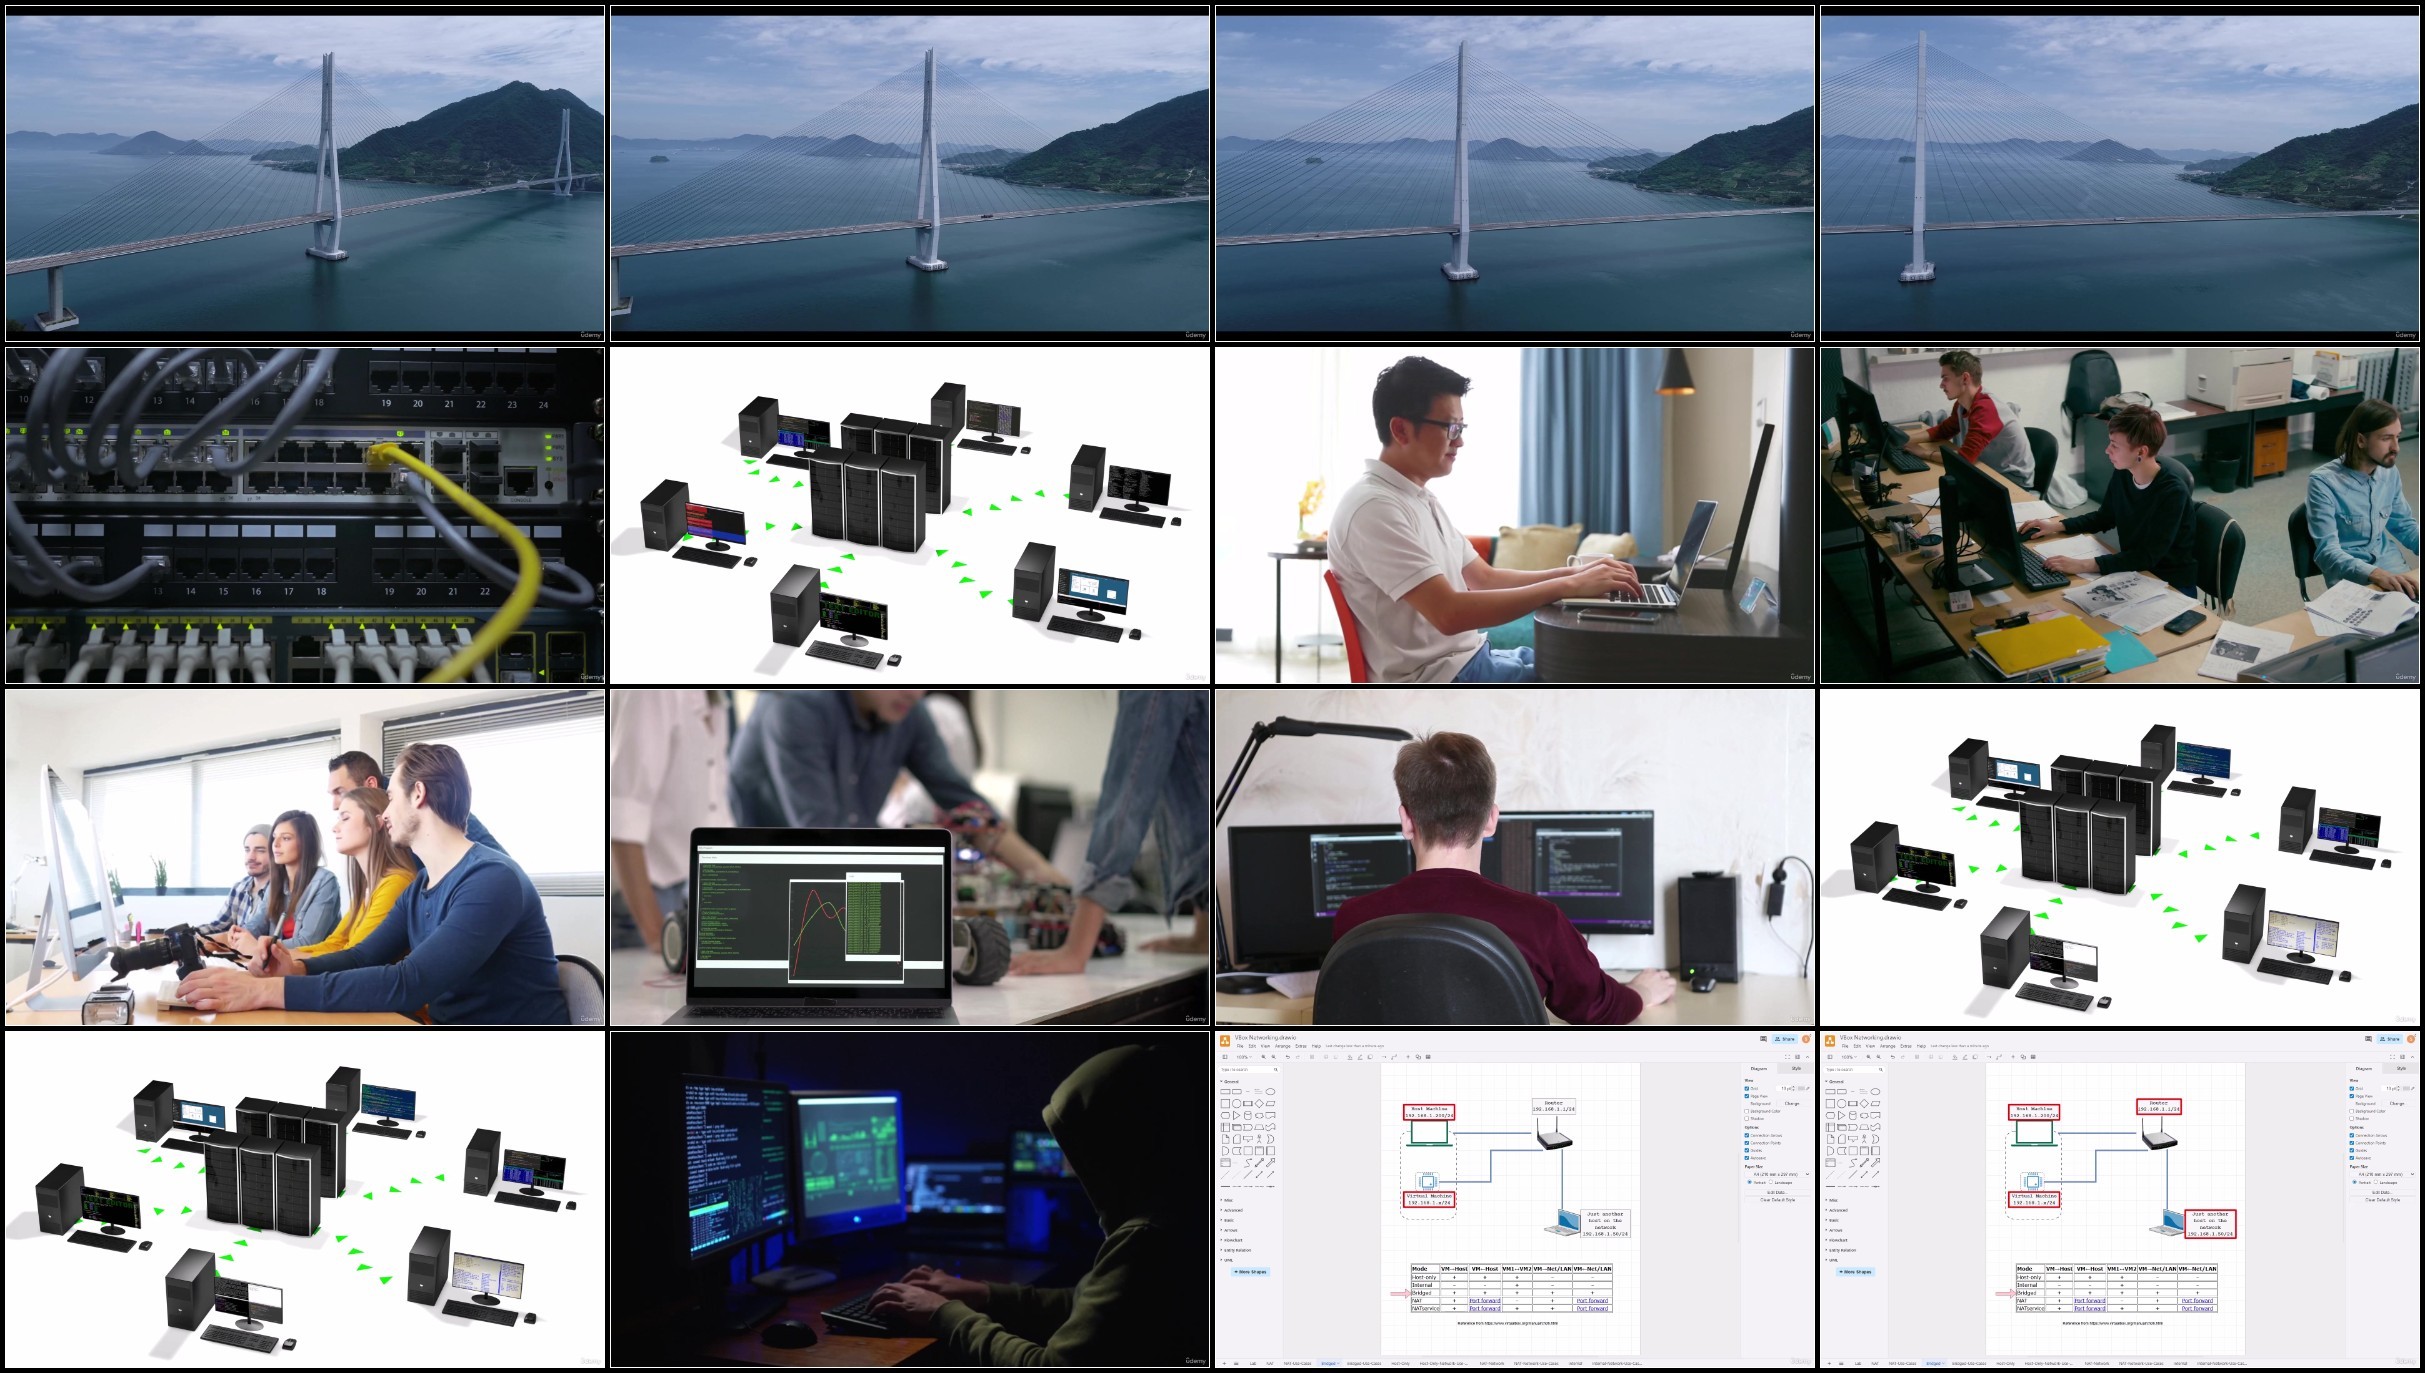Select cylinder shape in left draw.io shapes palette
This screenshot has width=2425, height=1373.
1248,1116
